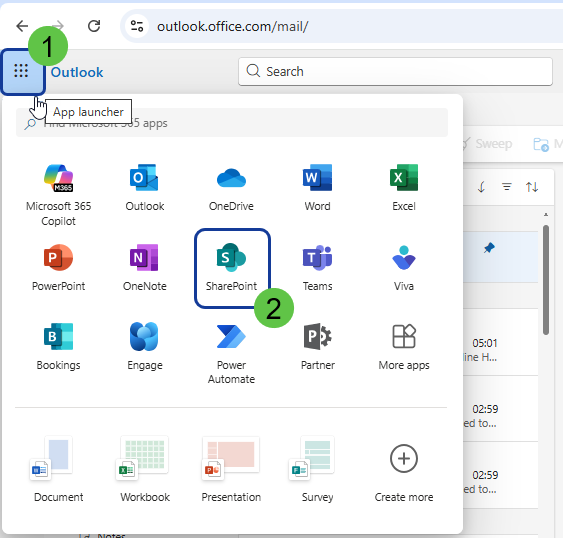Open Viva app
The image size is (563, 538).
coord(404,267)
